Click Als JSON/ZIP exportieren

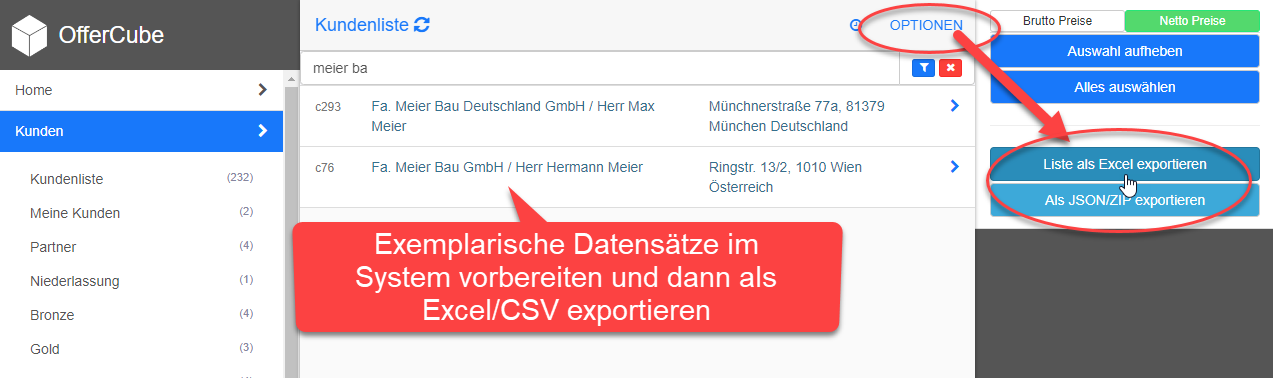pos(1125,200)
